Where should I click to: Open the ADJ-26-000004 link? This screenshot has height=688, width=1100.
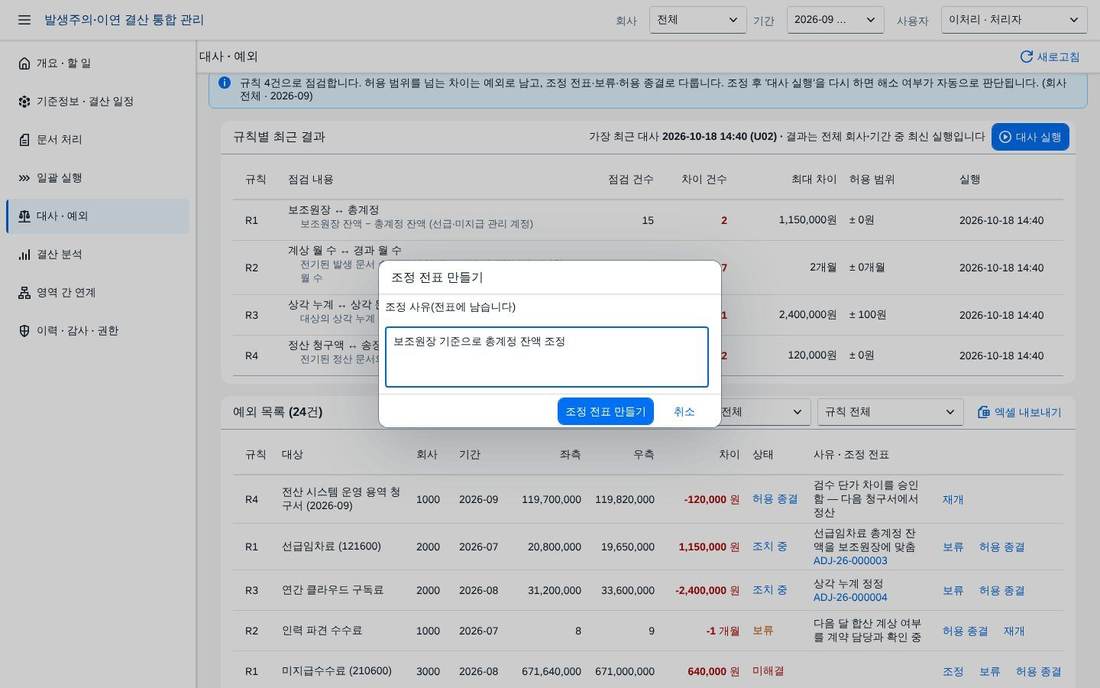(x=850, y=598)
